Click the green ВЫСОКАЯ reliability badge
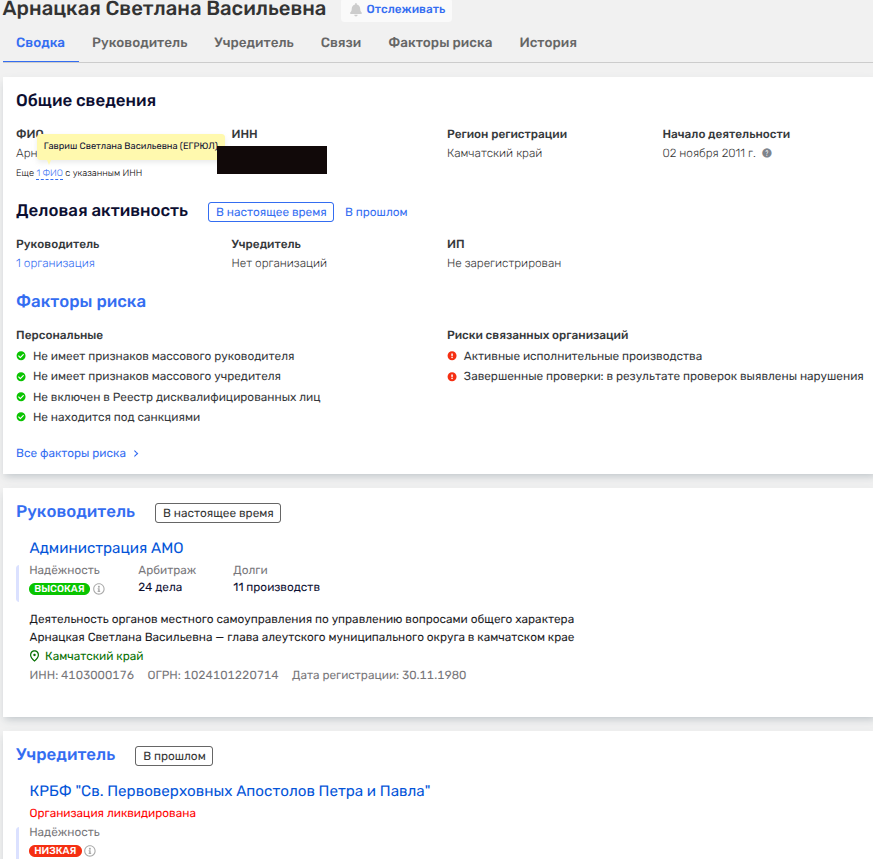 pos(59,589)
